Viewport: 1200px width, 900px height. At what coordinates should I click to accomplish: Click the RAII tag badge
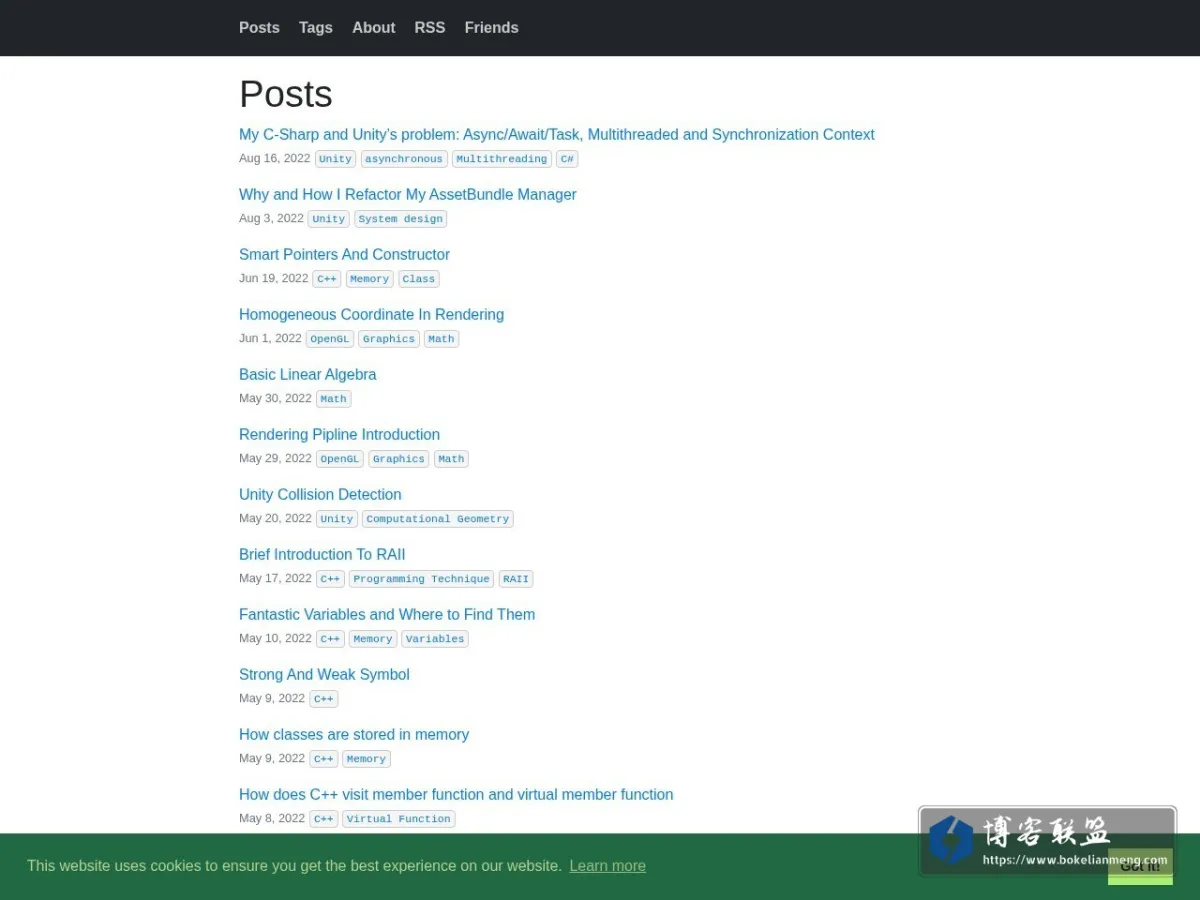pyautogui.click(x=516, y=579)
